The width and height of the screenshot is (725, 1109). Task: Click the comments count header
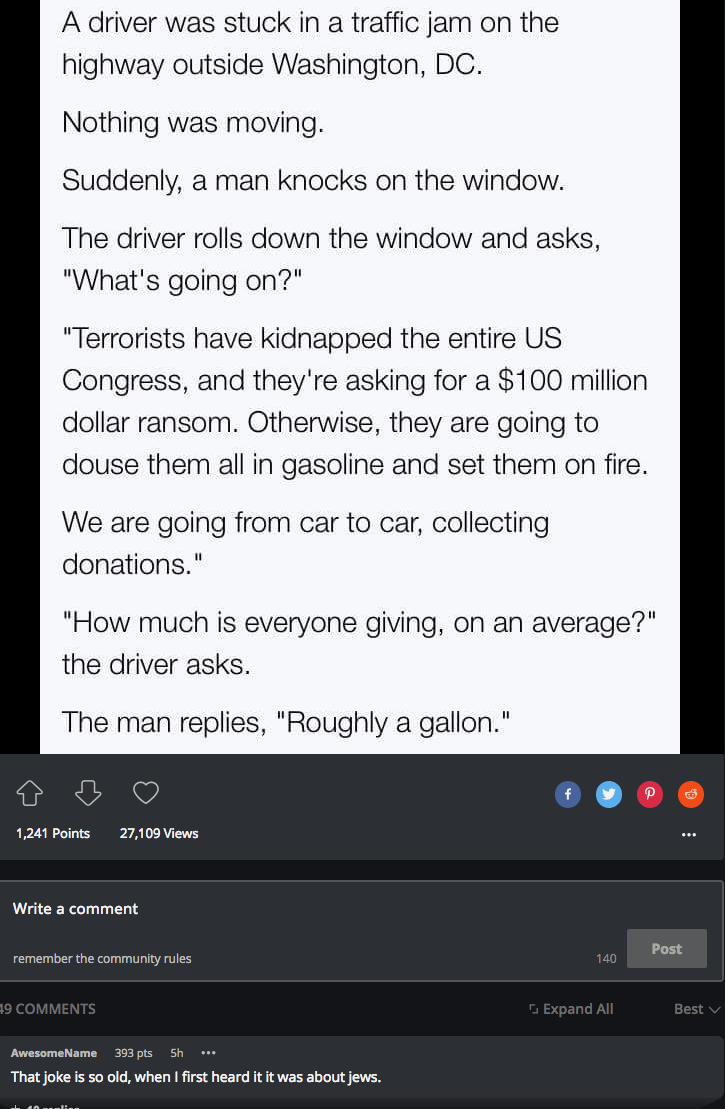click(x=48, y=1009)
